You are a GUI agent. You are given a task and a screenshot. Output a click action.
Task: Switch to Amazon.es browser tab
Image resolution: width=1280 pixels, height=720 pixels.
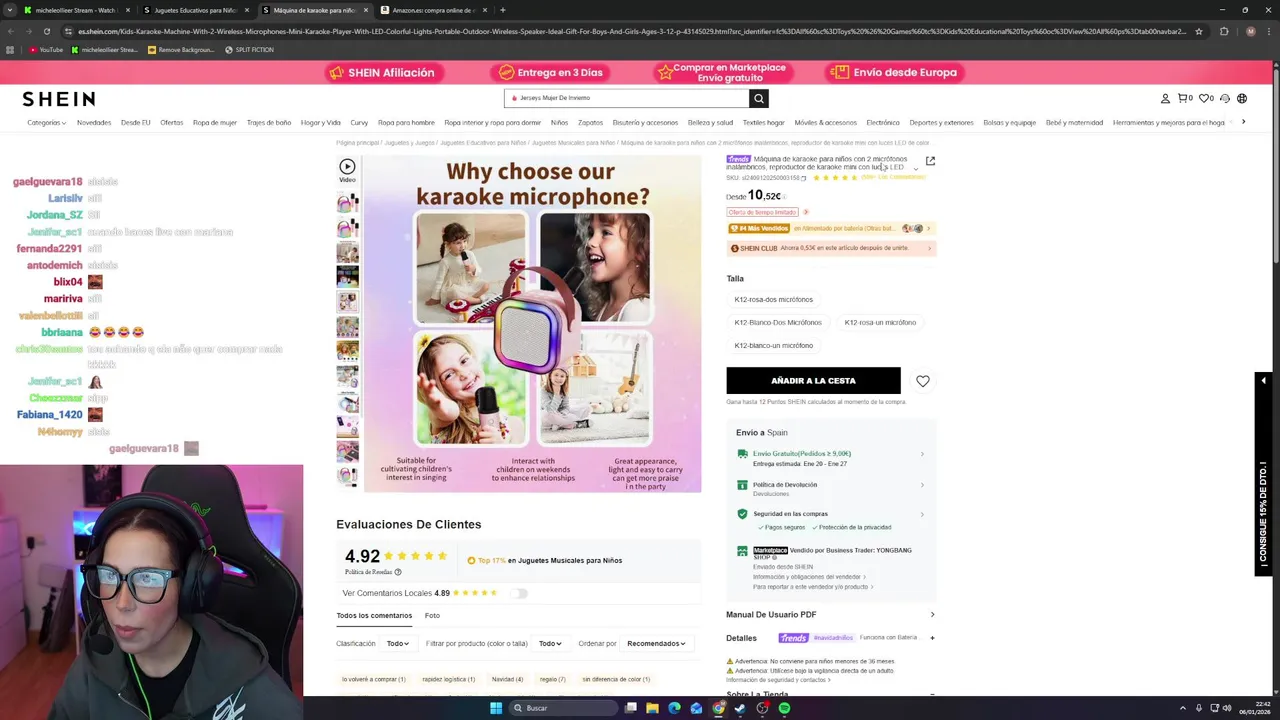434,10
